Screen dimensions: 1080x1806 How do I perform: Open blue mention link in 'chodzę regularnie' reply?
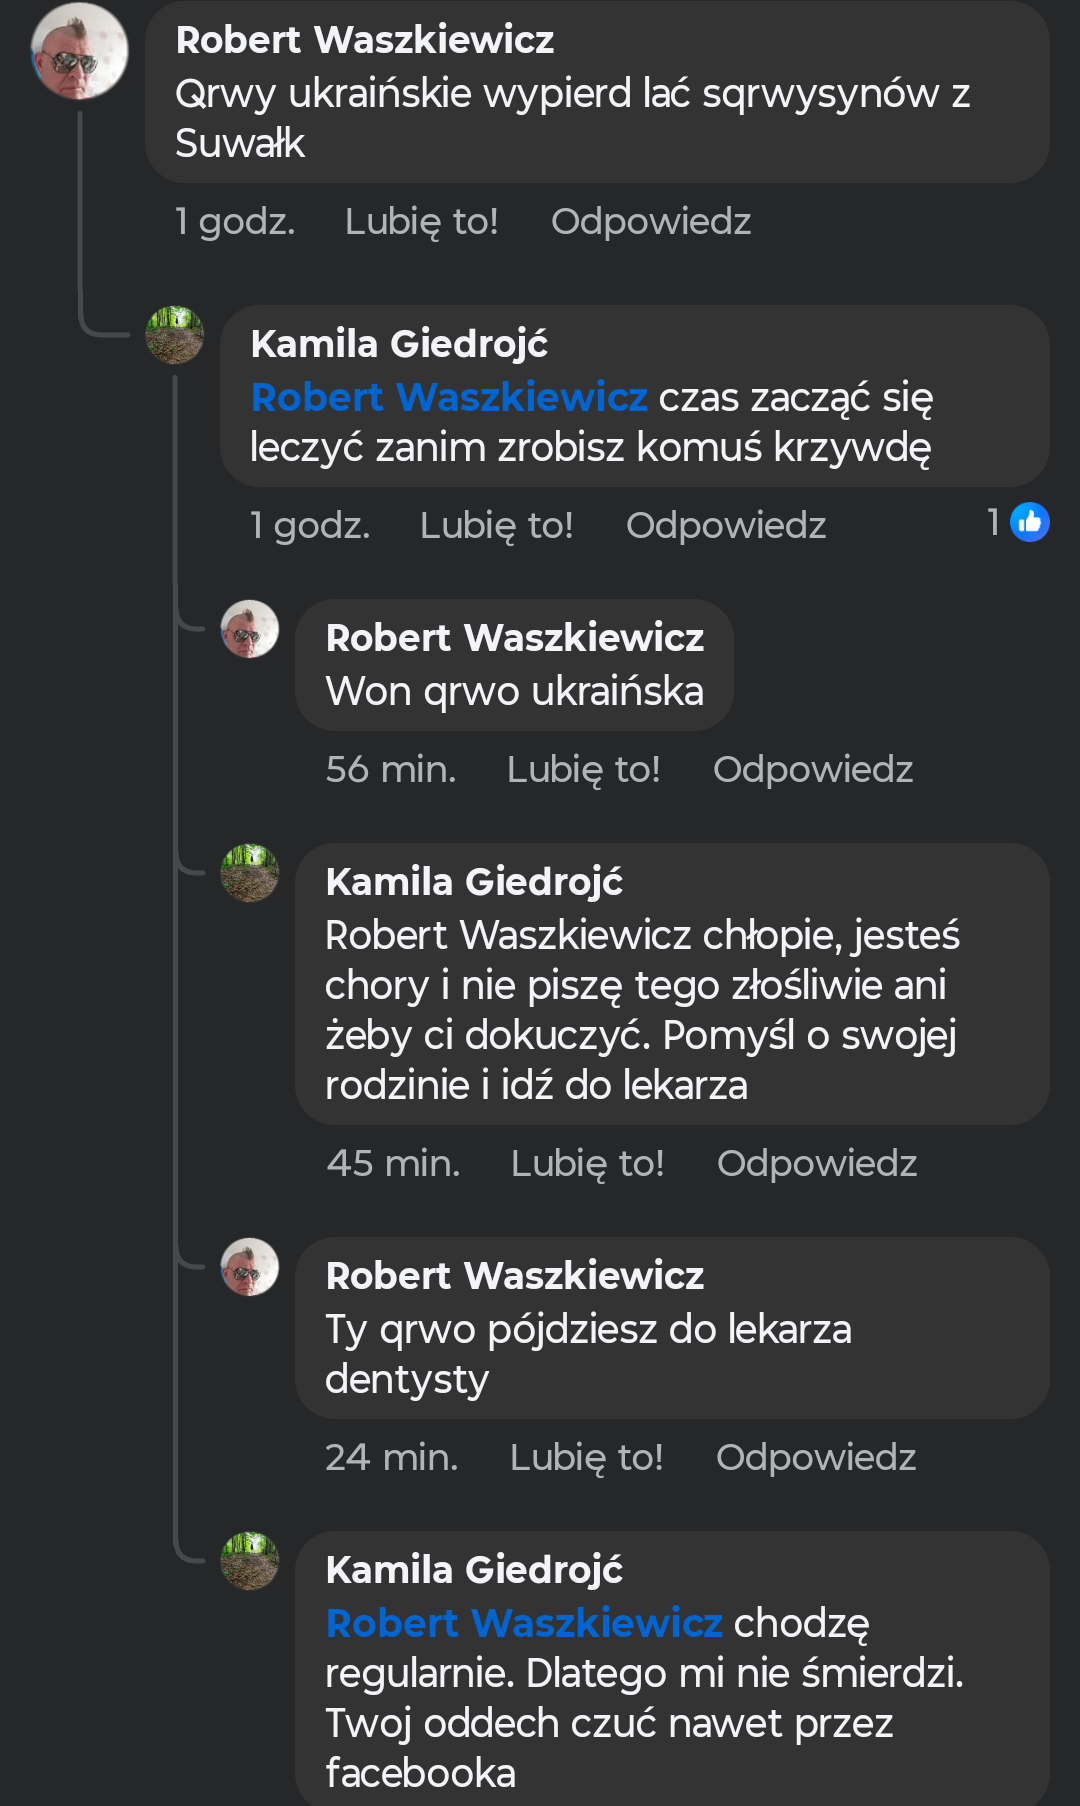coord(524,1623)
